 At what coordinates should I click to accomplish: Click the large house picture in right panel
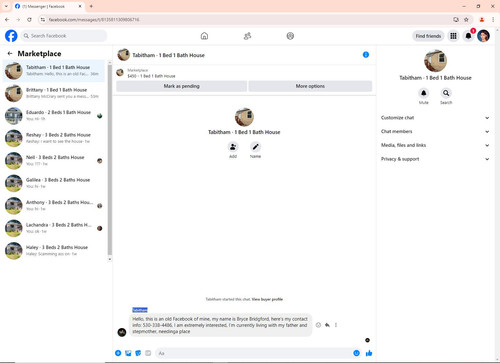coord(435,61)
